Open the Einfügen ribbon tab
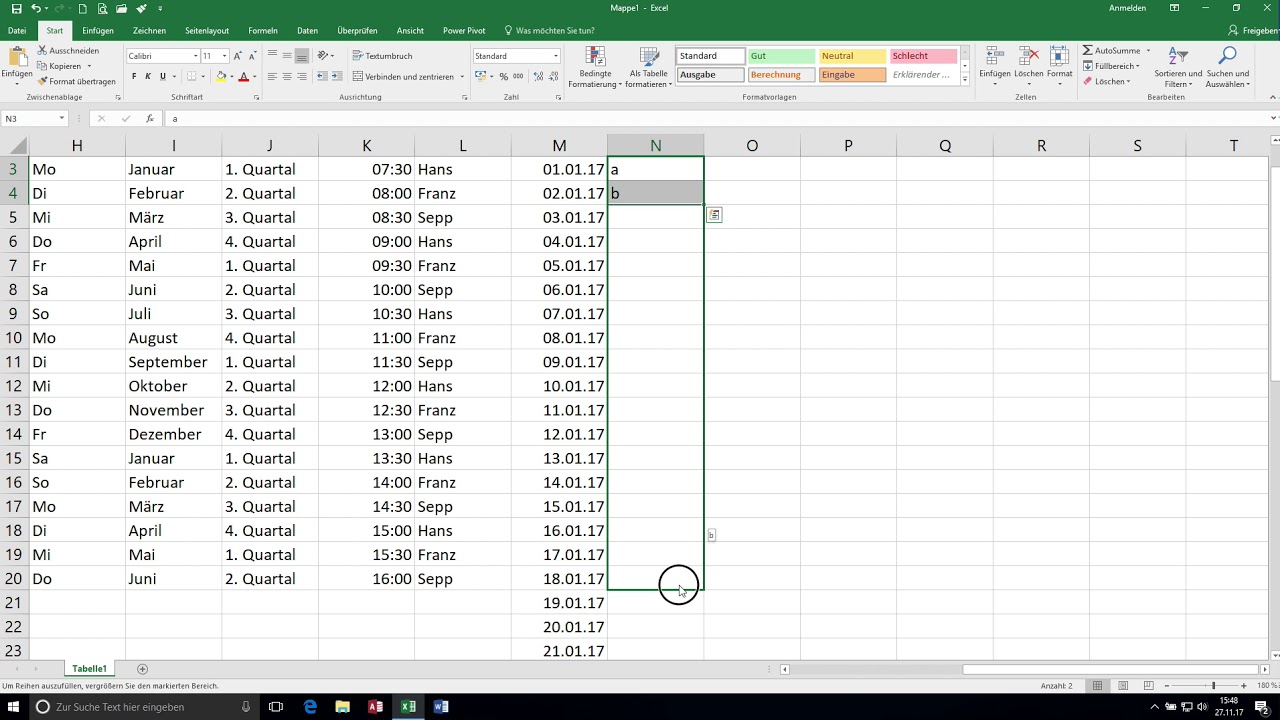Viewport: 1280px width, 720px height. coord(98,31)
